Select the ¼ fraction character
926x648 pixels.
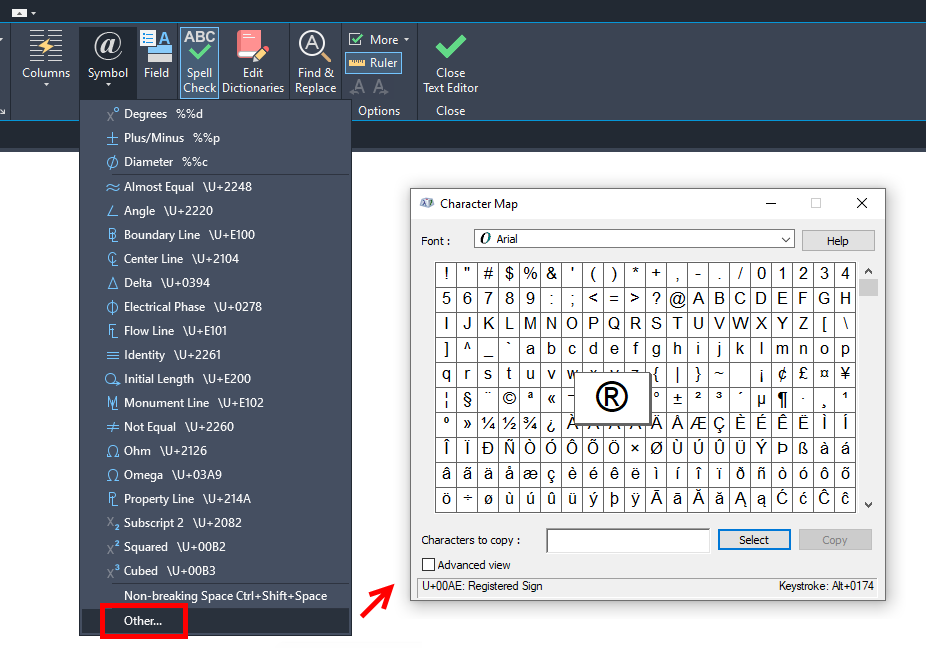[488, 424]
